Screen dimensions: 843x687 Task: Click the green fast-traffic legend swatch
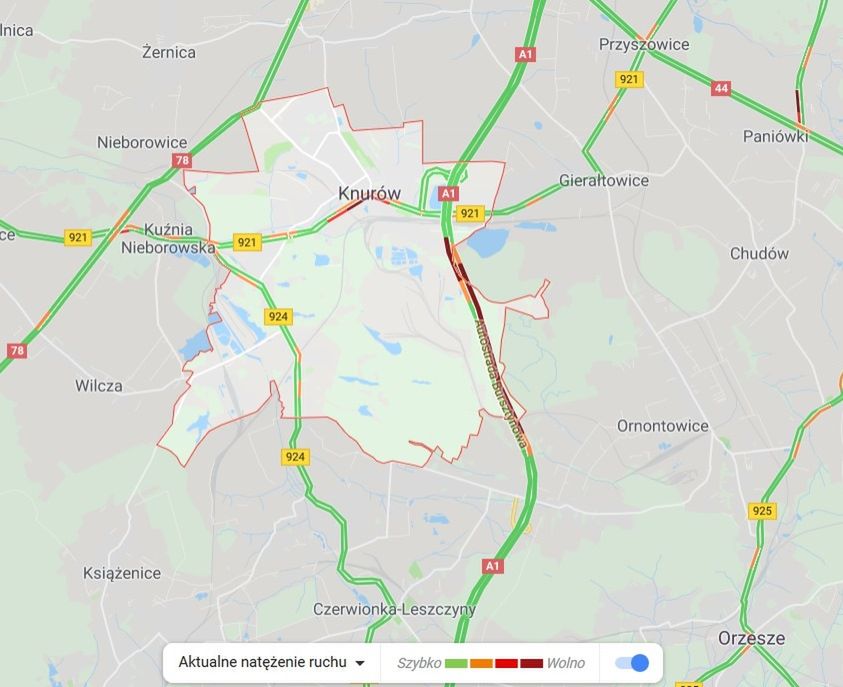456,663
